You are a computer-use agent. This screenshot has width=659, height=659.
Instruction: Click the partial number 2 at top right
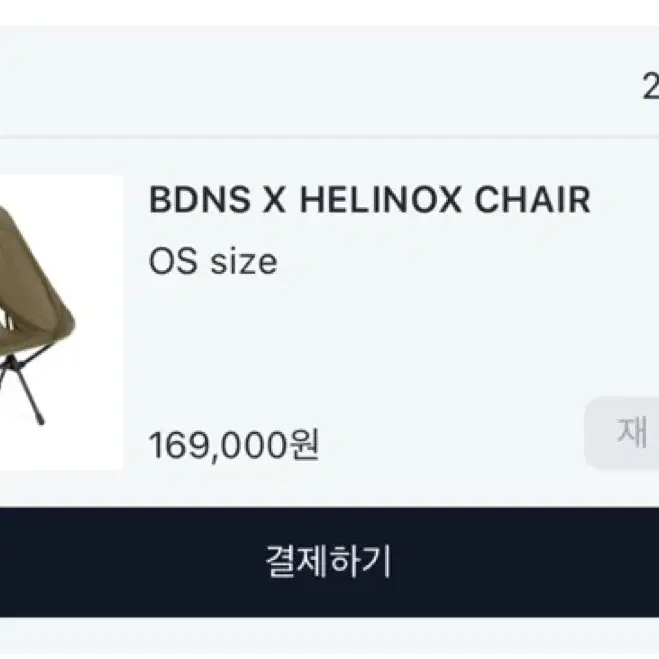click(651, 87)
